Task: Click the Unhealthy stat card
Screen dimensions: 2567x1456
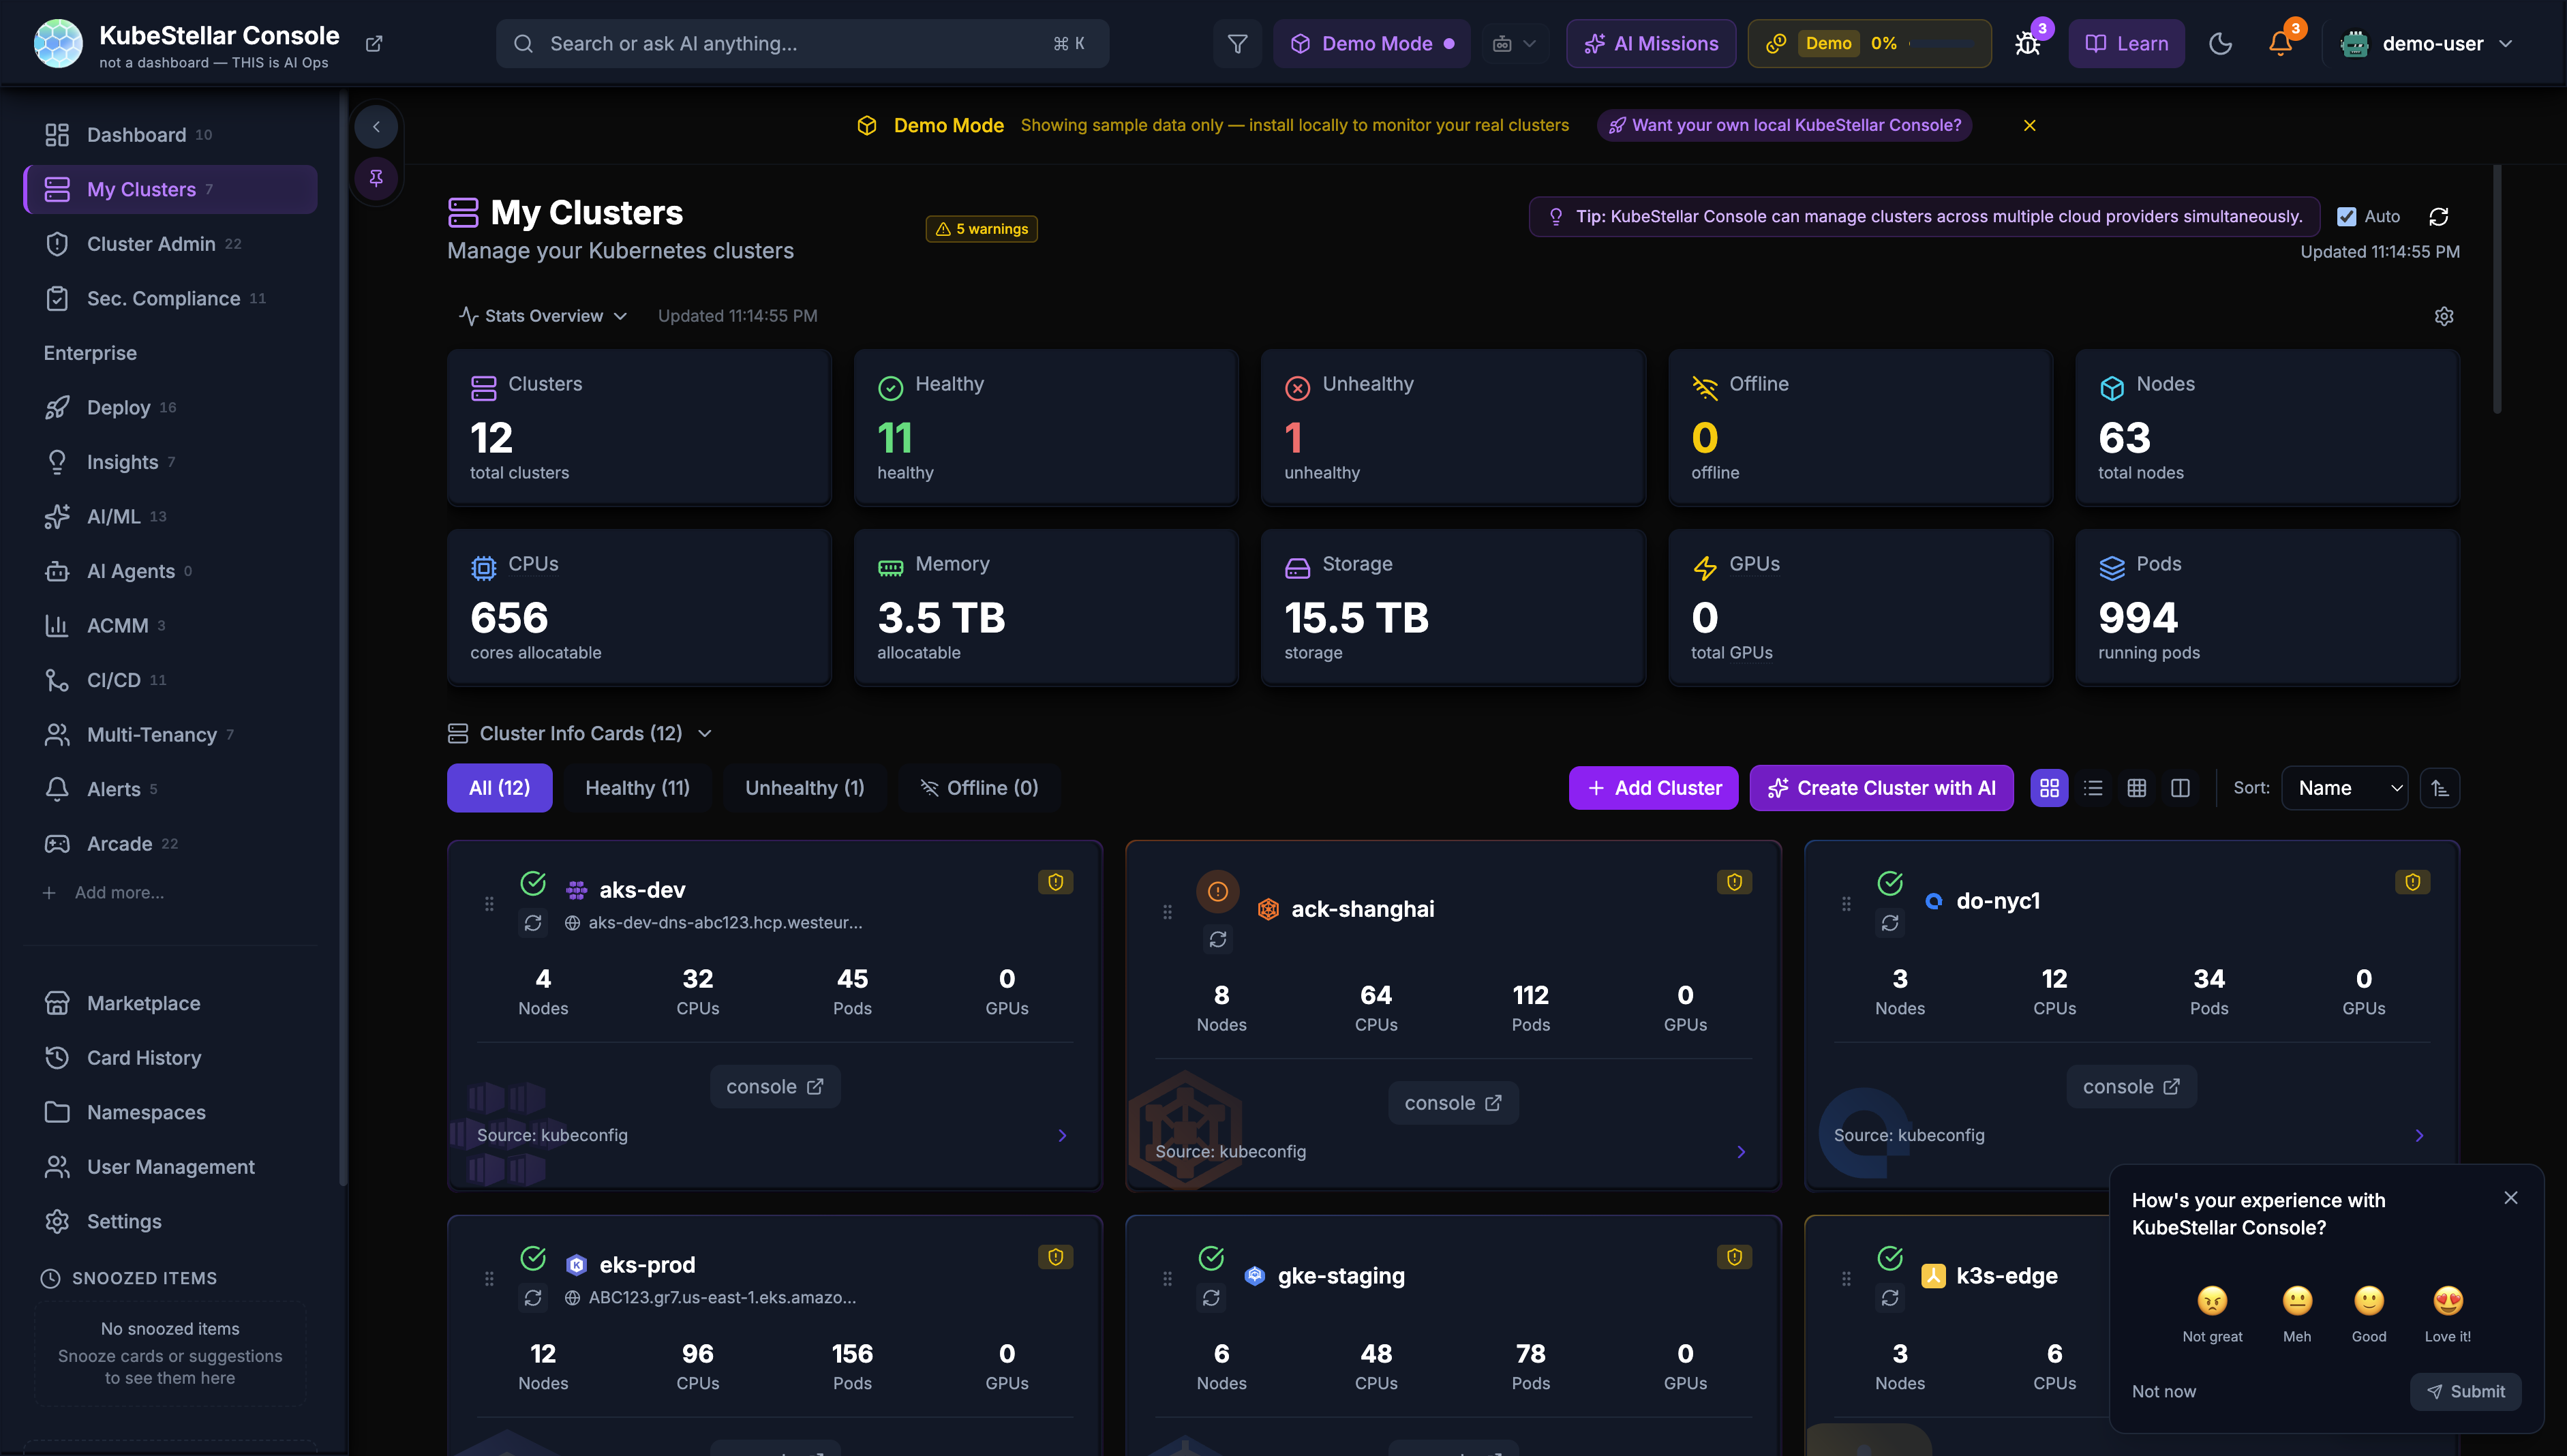Action: pos(1452,427)
